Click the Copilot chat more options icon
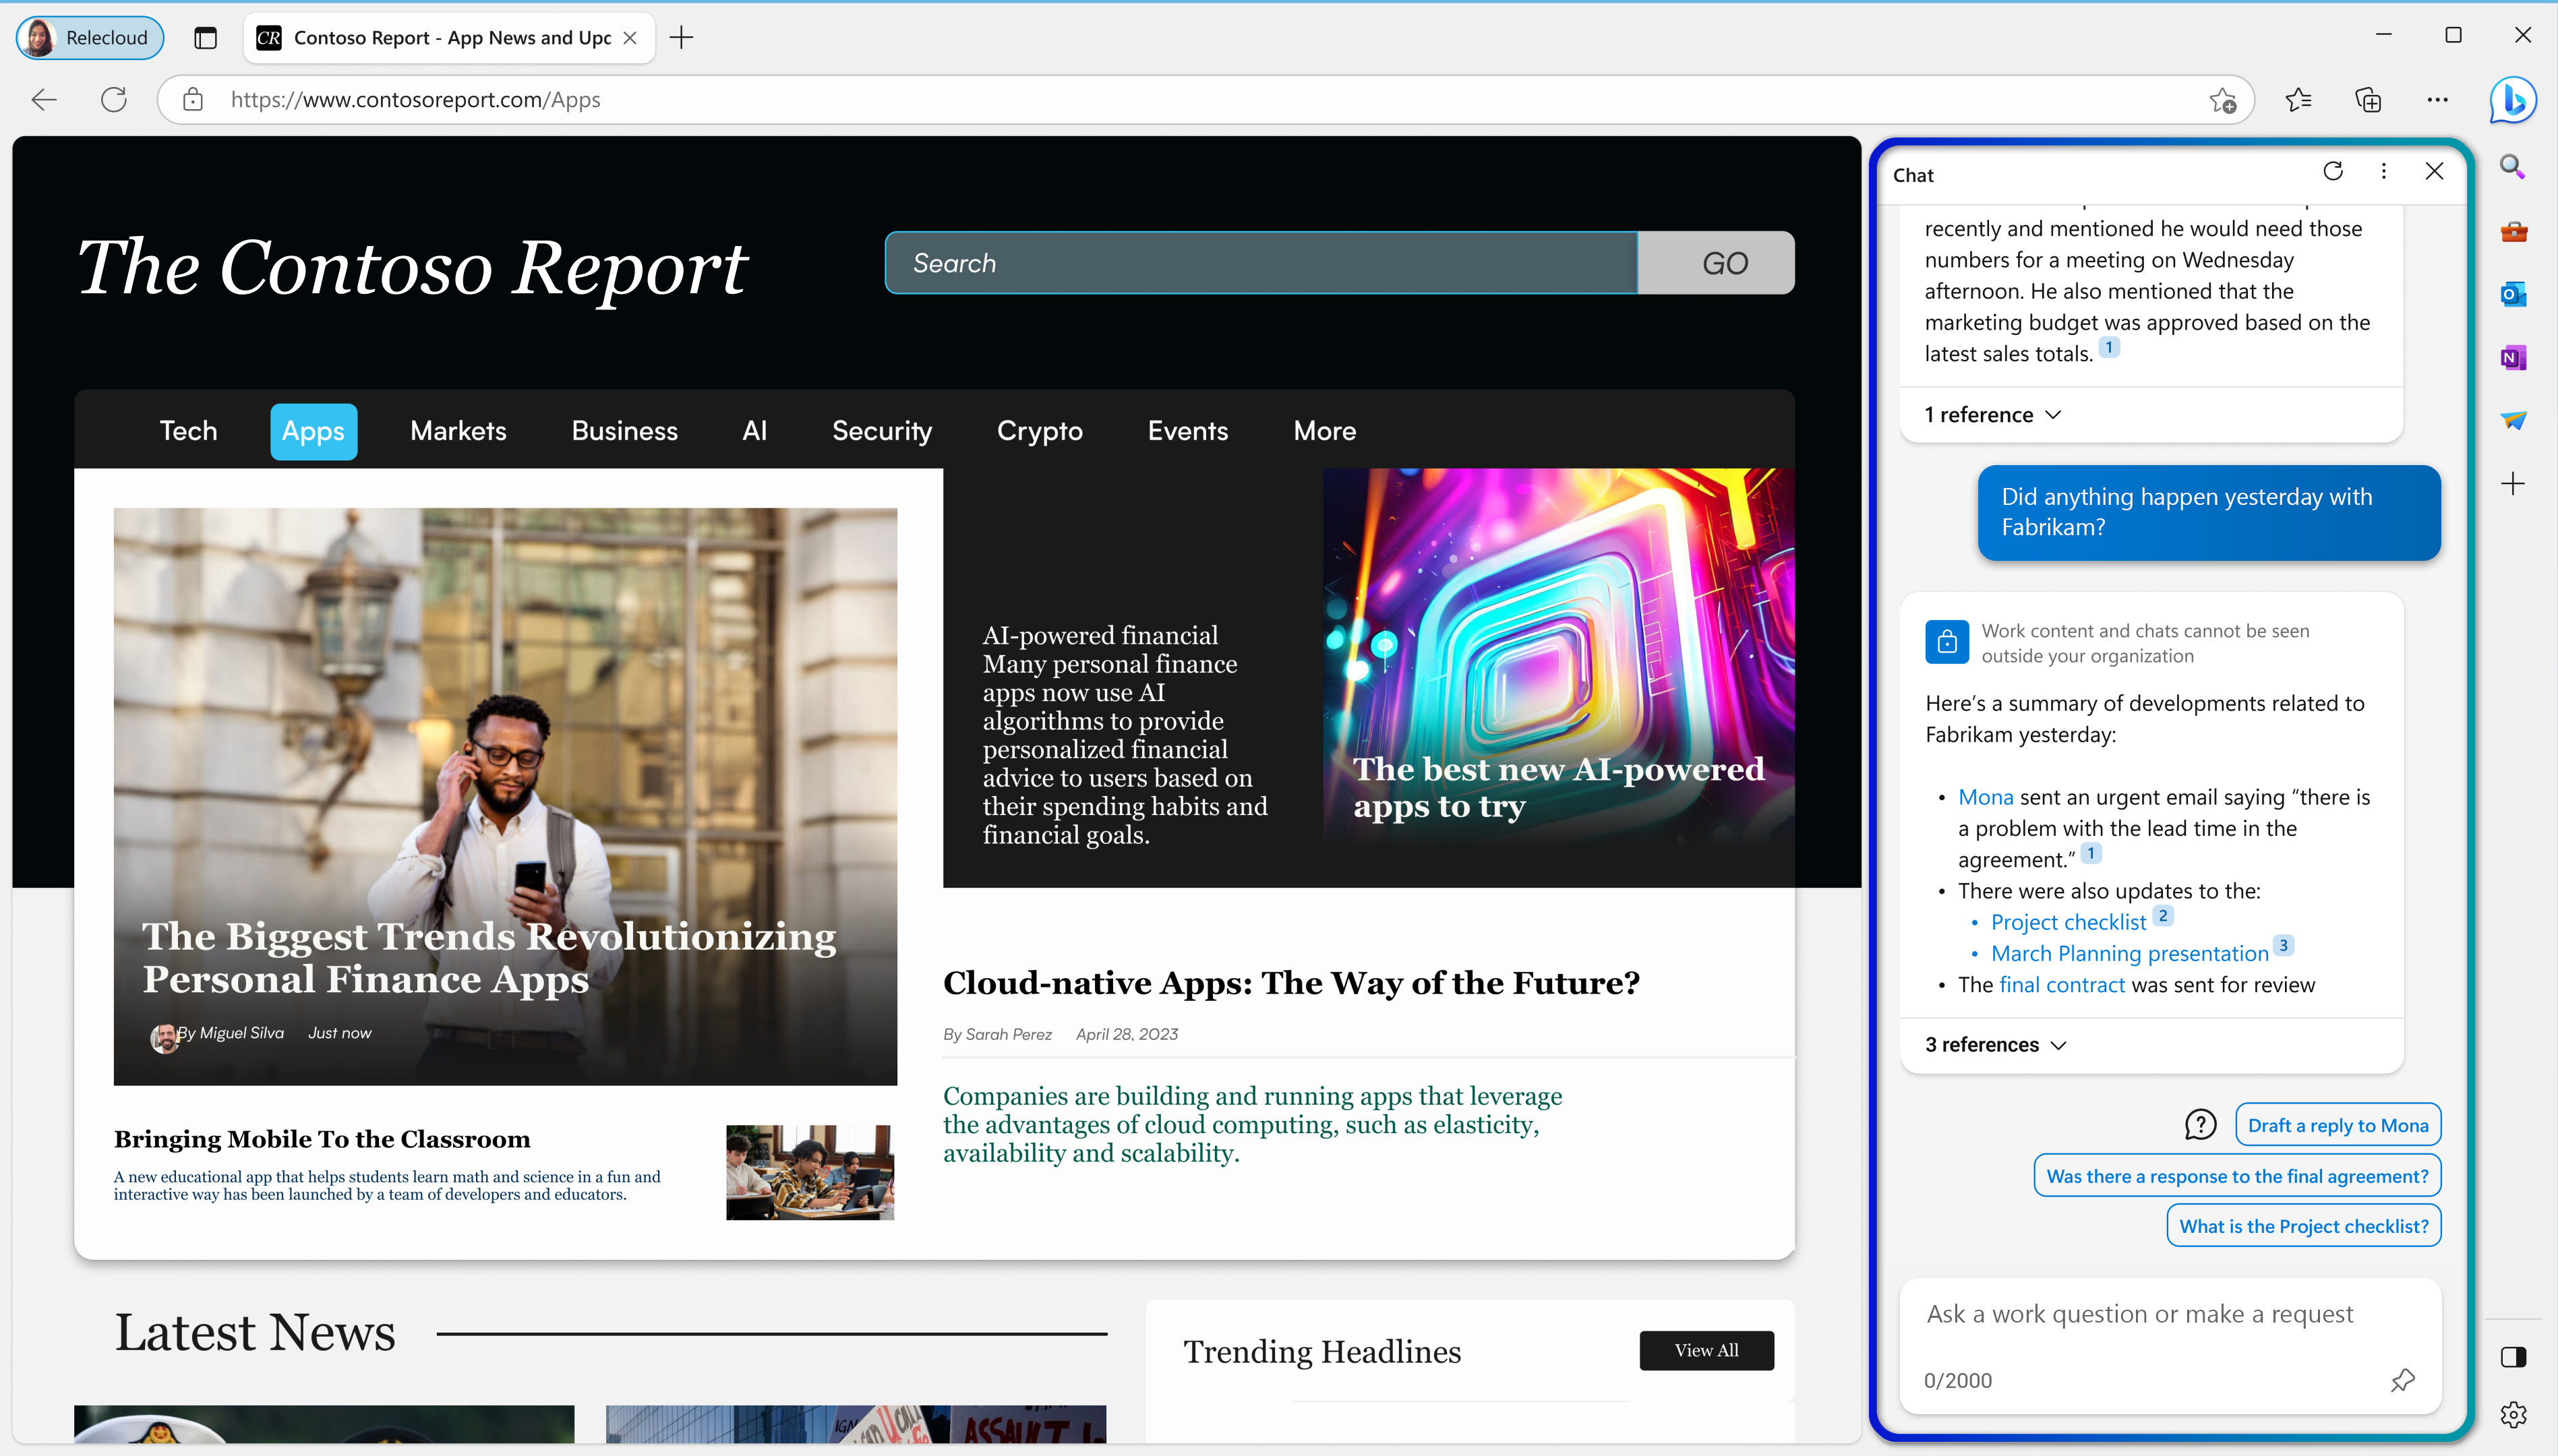Screen dimensions: 2558x1456 click(2384, 171)
